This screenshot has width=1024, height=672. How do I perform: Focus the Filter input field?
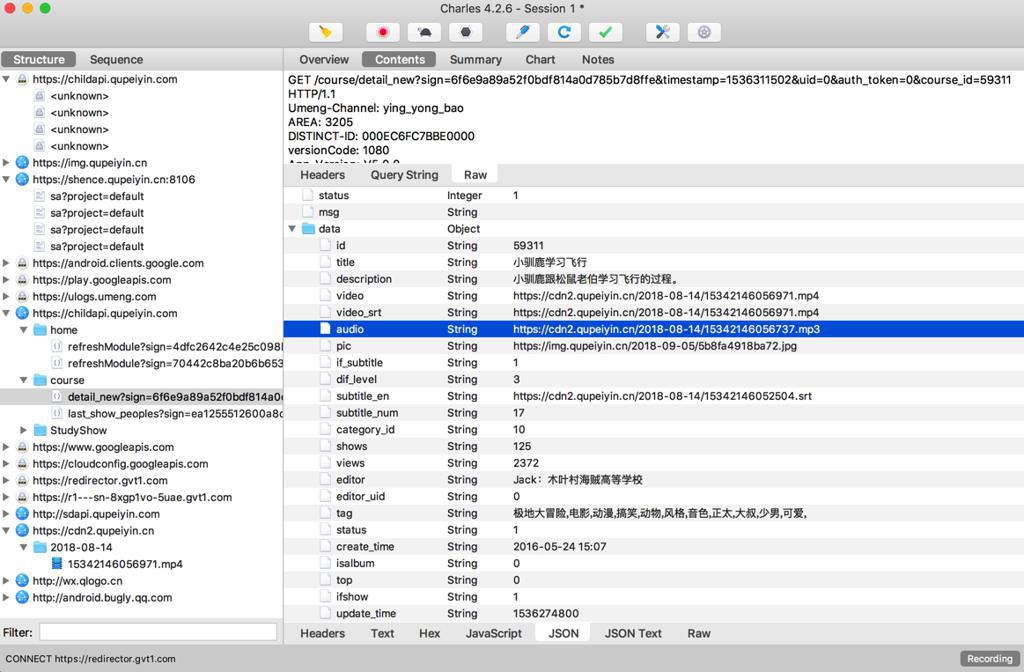pos(158,632)
